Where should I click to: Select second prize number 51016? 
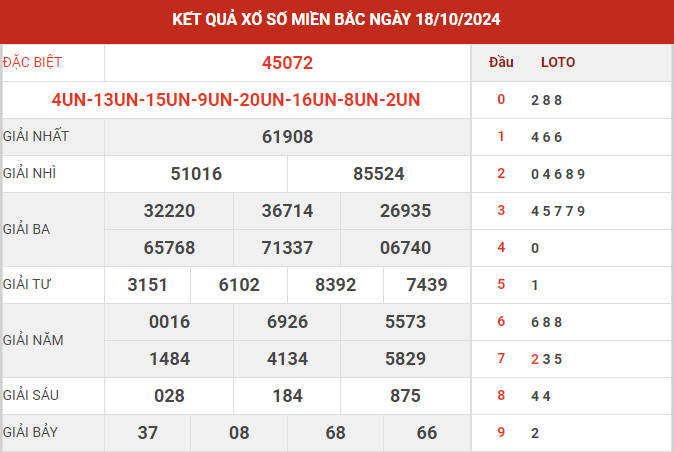196,174
